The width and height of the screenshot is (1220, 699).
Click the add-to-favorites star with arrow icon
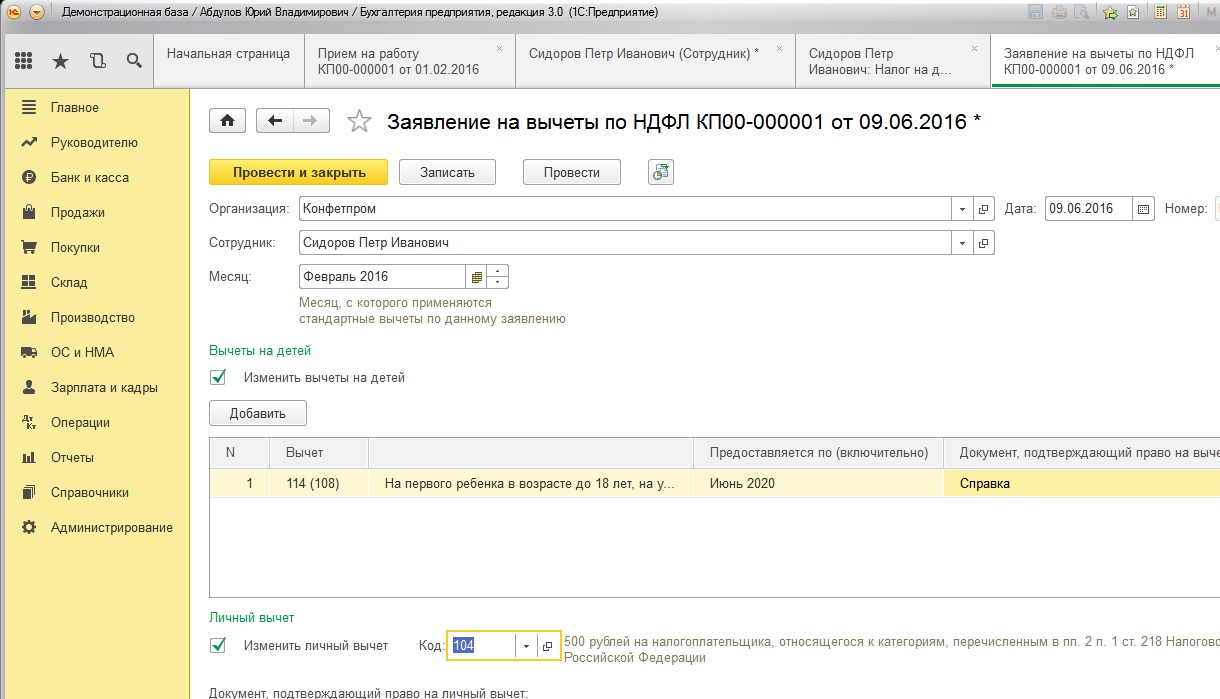pos(1110,13)
